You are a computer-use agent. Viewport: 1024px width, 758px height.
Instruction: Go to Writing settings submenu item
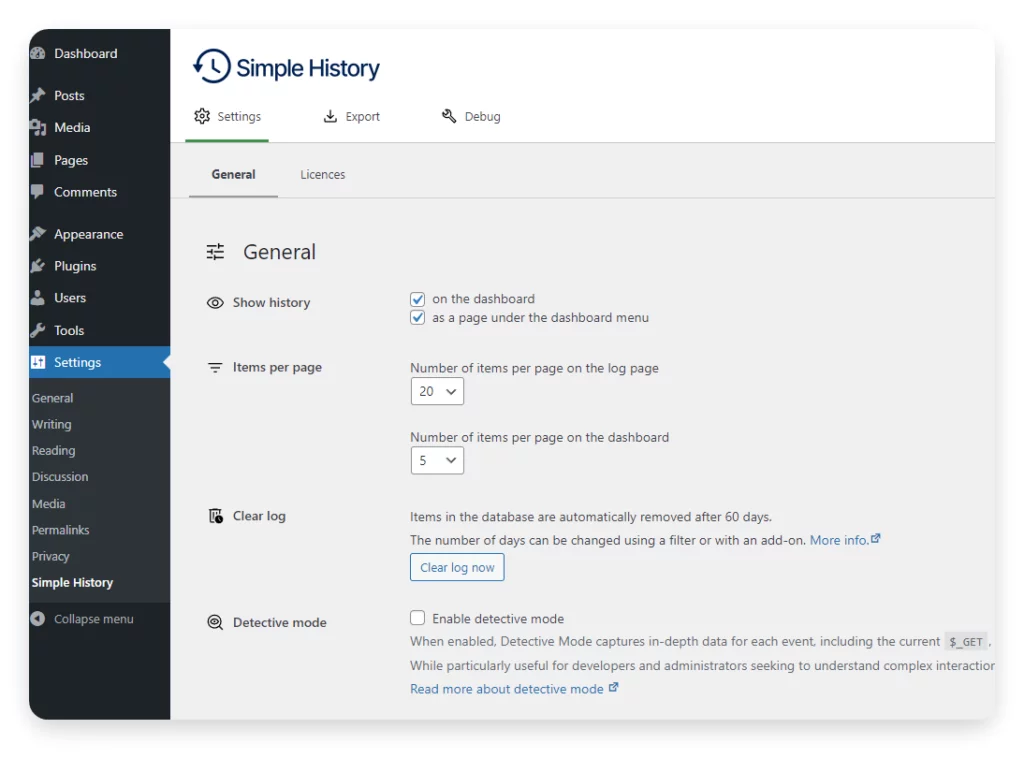pyautogui.click(x=52, y=424)
